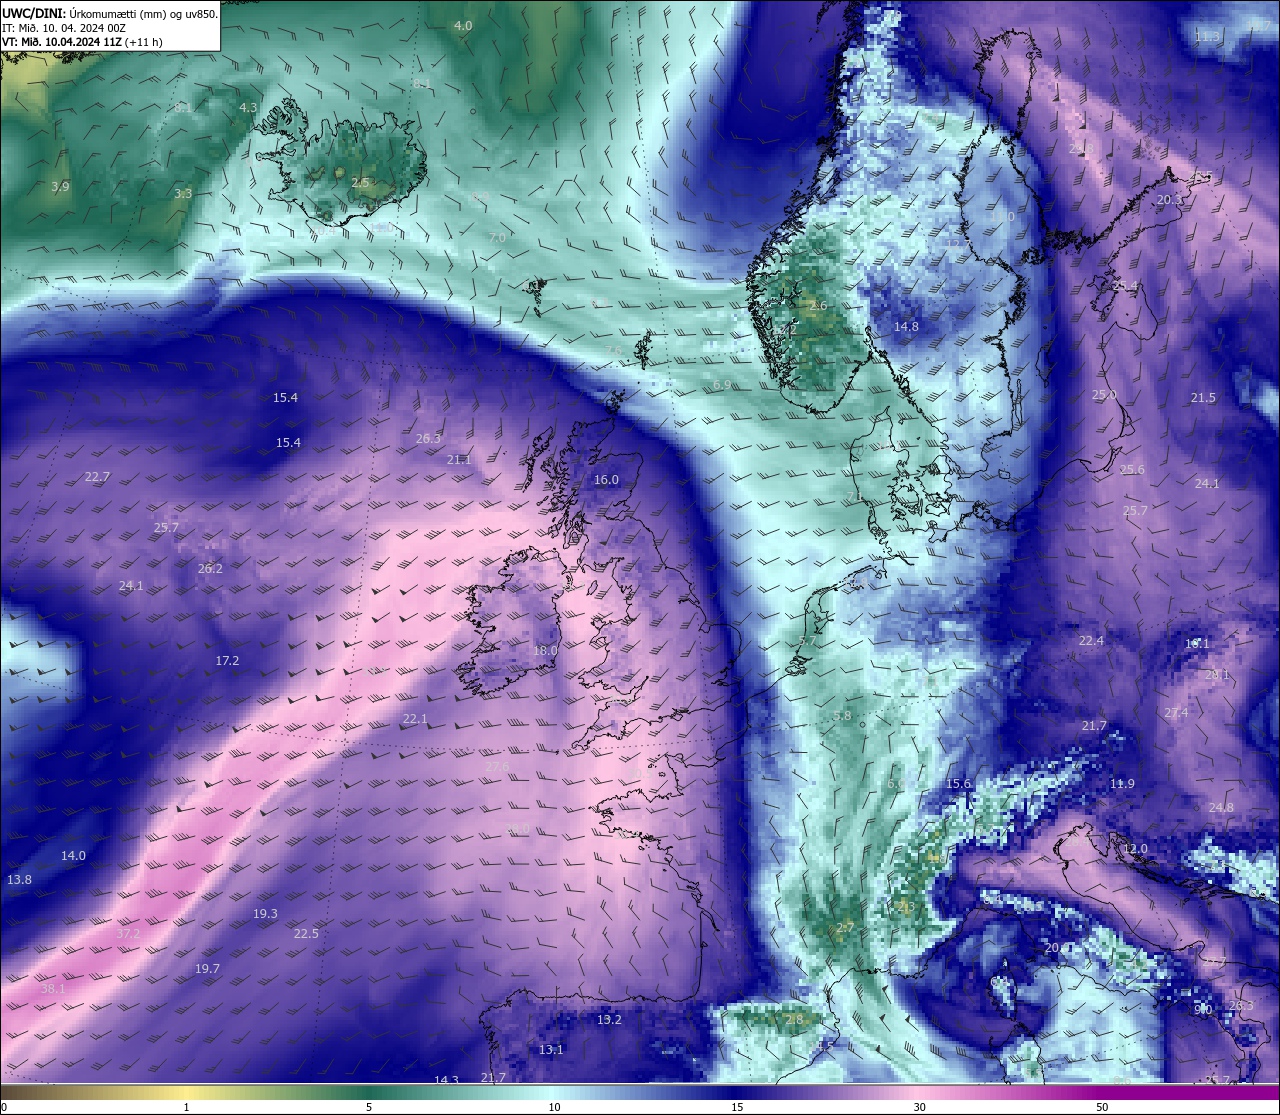Click the 18.0 value over Ireland
1280x1115 pixels.
pyautogui.click(x=545, y=650)
